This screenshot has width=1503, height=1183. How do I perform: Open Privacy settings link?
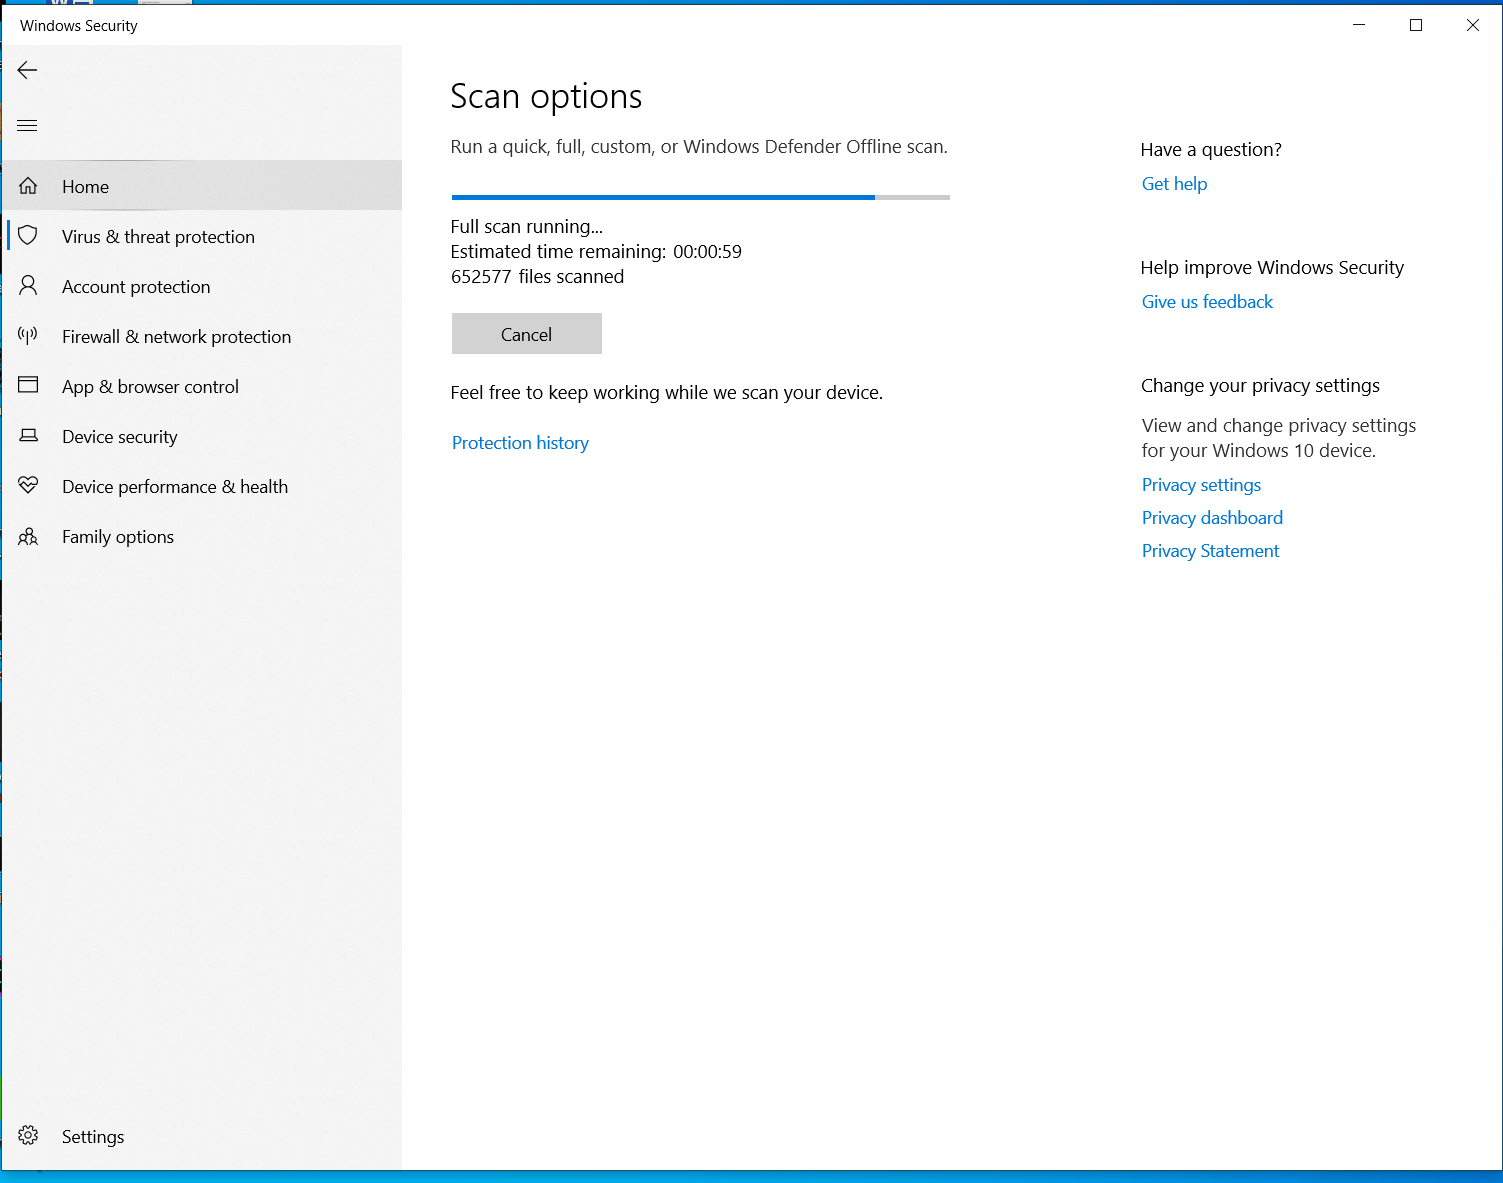point(1201,485)
